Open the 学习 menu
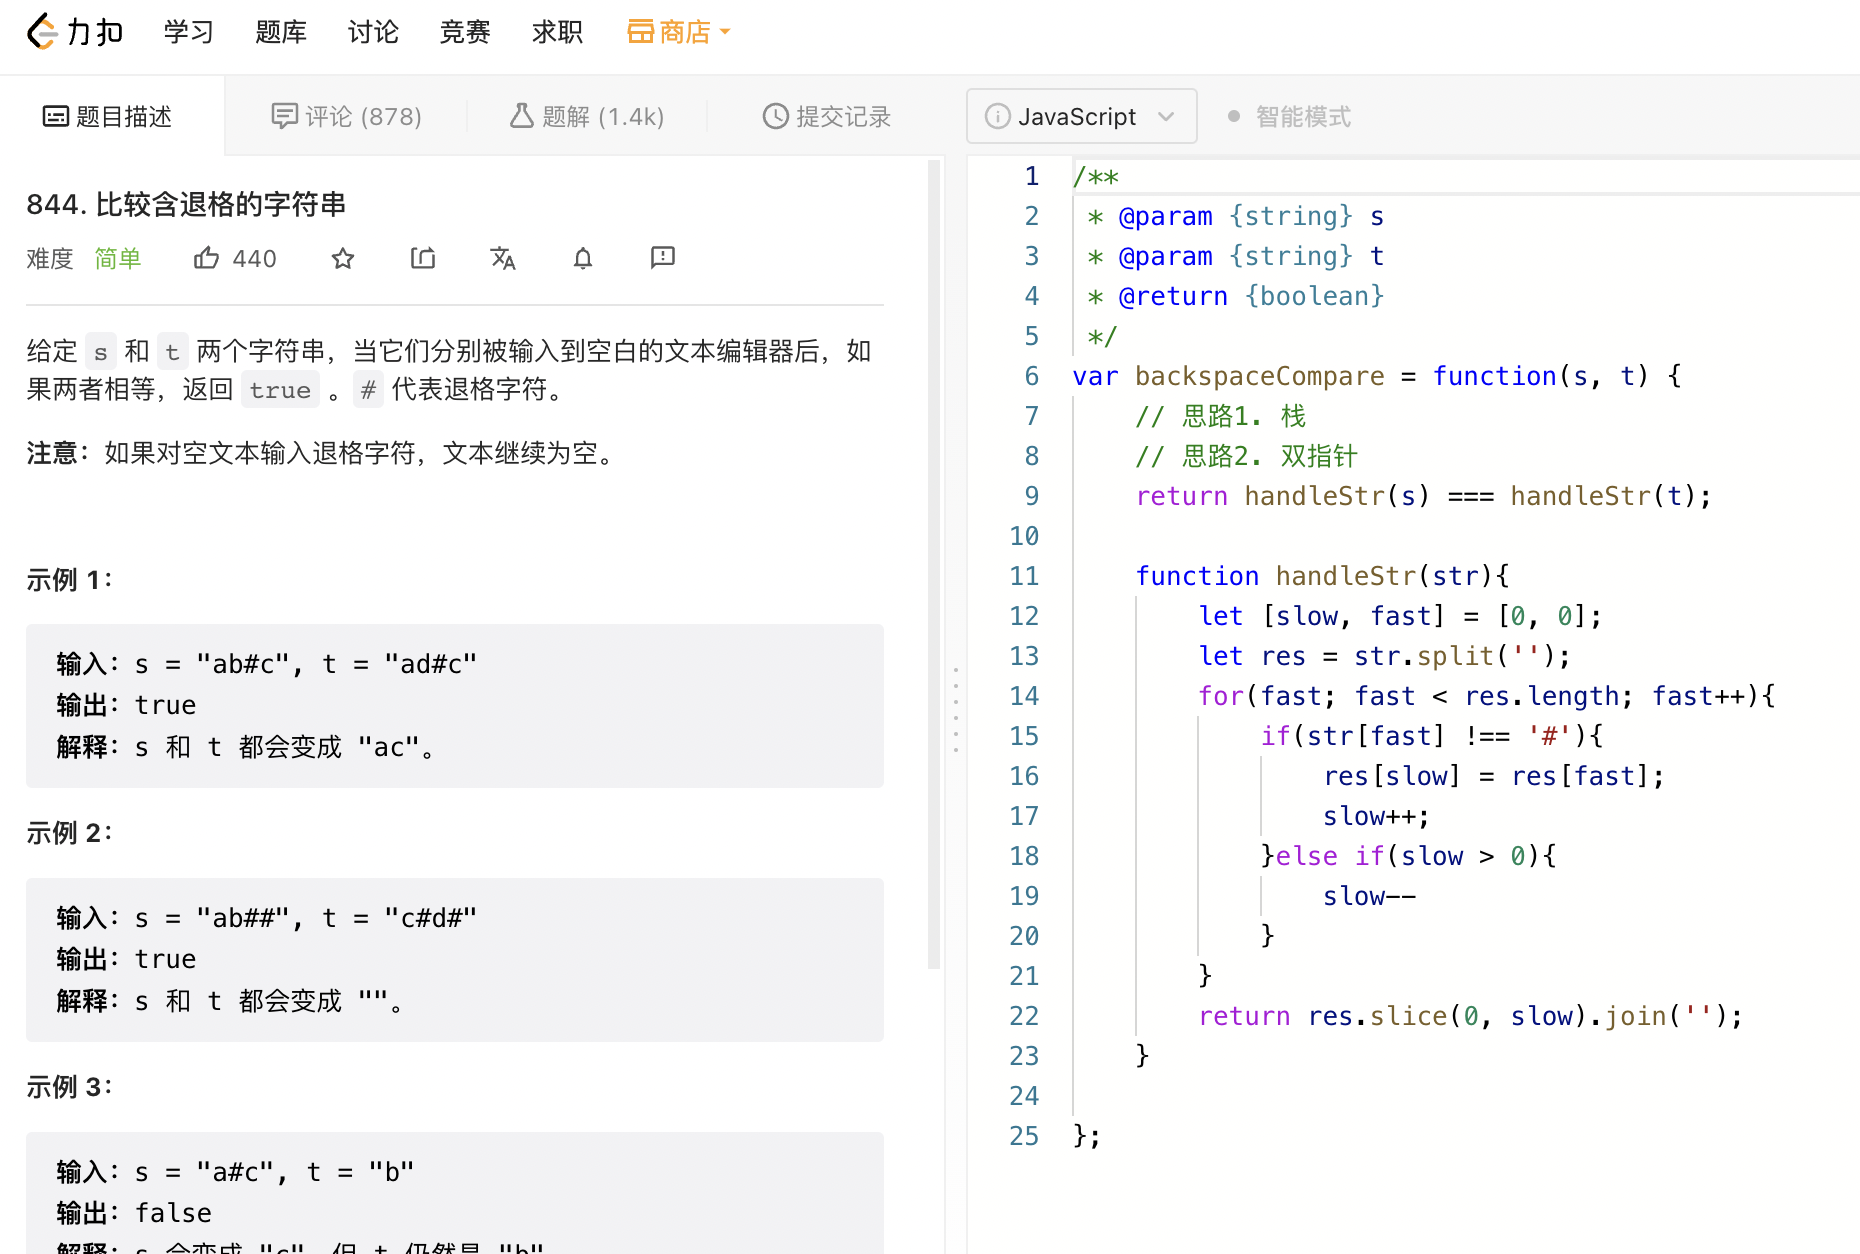1860x1254 pixels. [x=189, y=32]
